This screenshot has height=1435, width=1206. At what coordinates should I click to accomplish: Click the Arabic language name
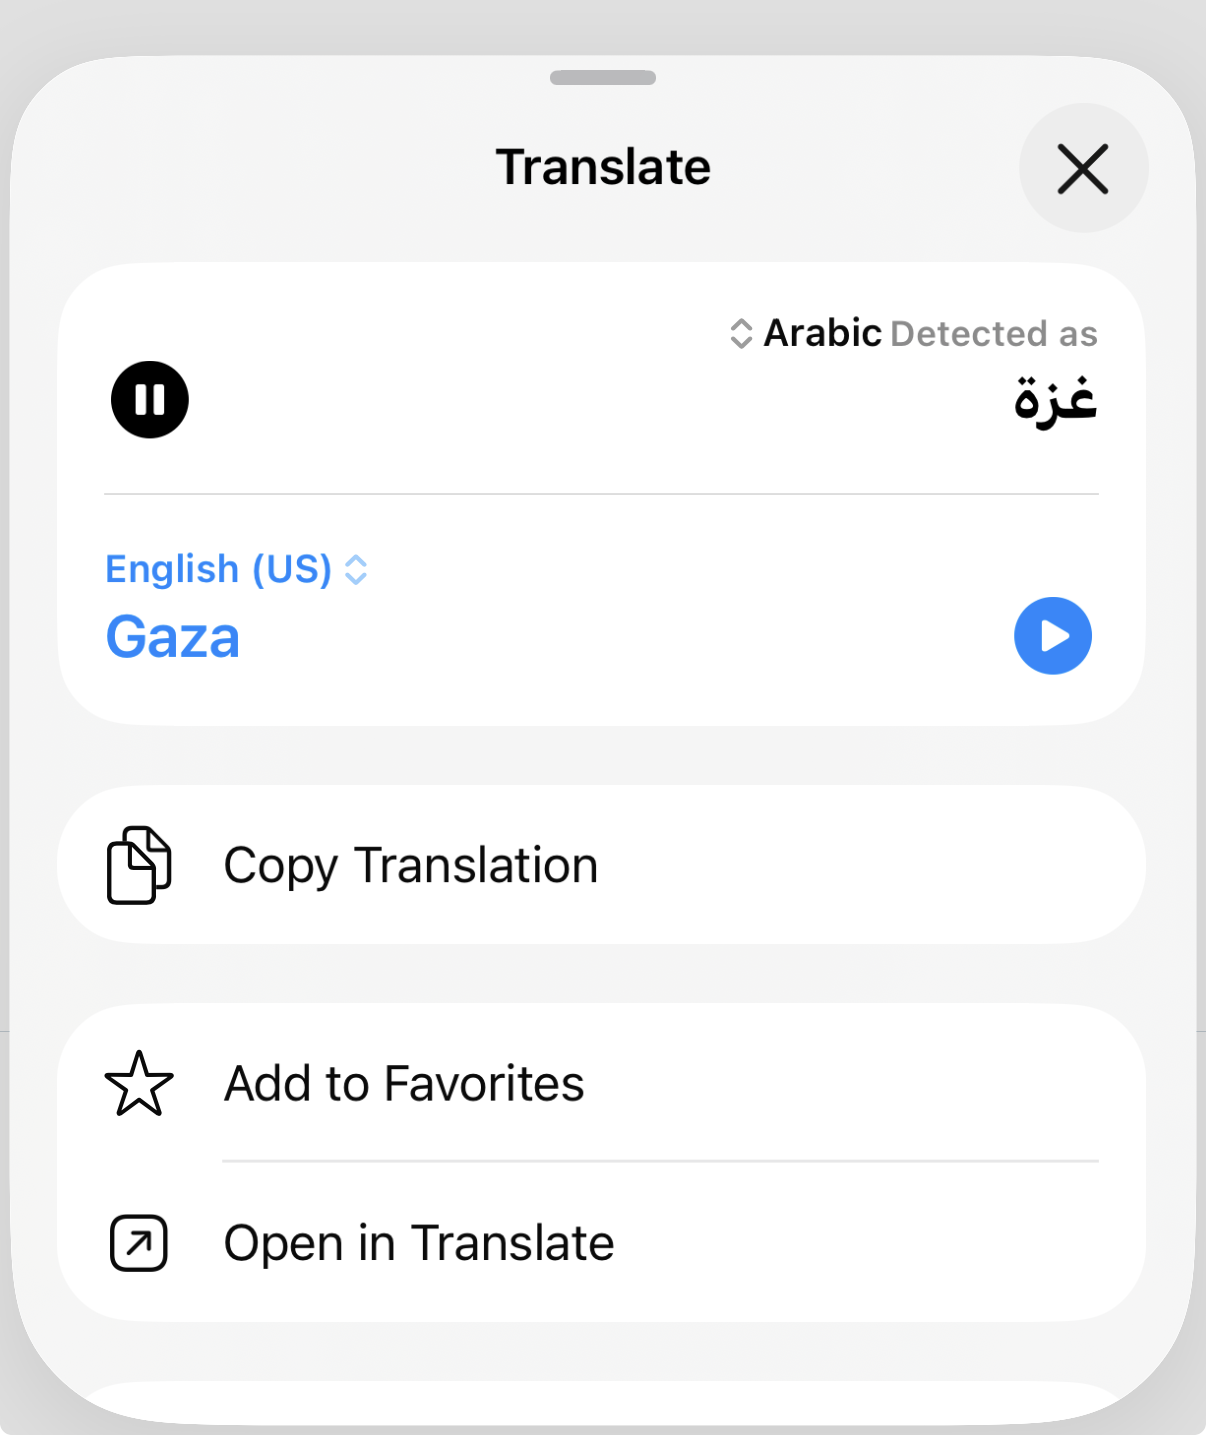(823, 333)
